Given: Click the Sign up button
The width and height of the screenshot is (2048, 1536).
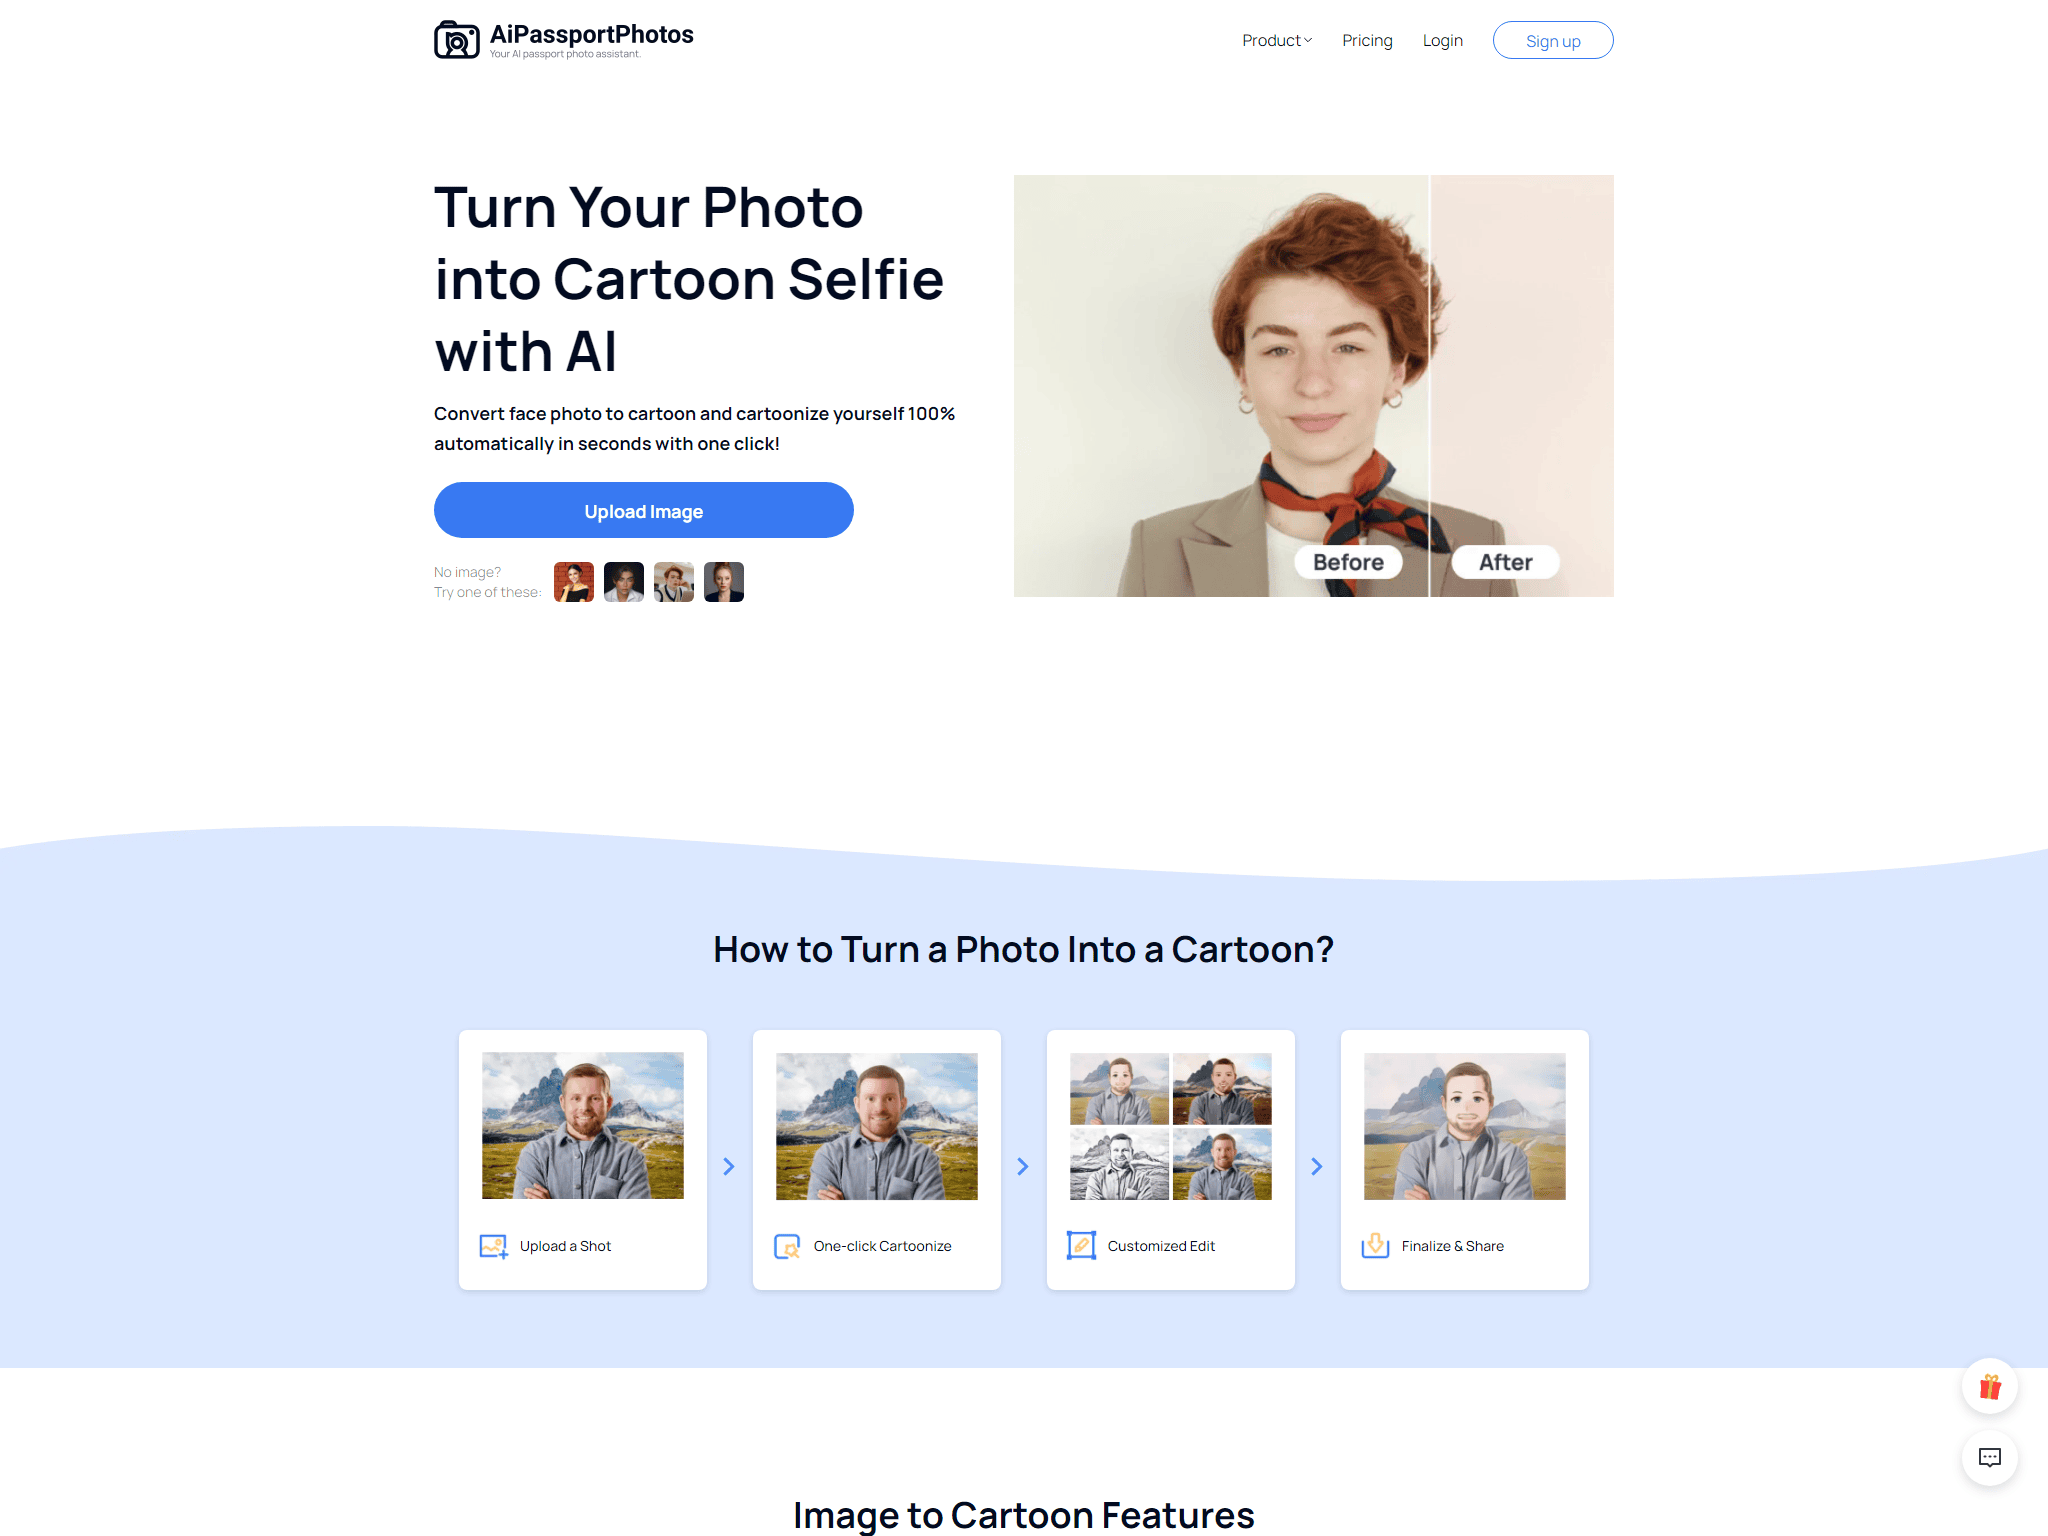Looking at the screenshot, I should [1552, 40].
